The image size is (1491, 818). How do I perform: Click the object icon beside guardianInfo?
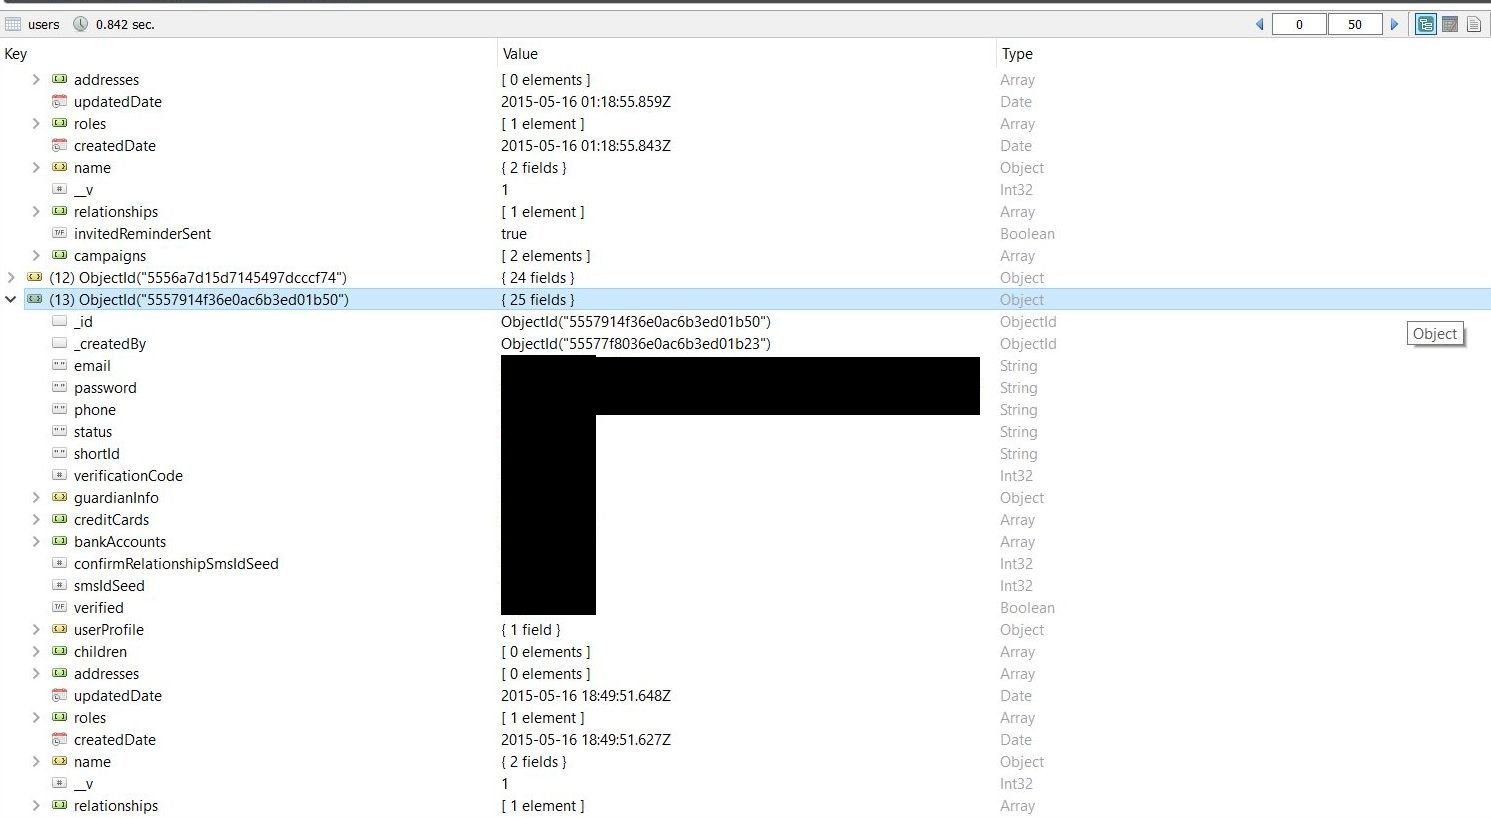[x=60, y=498]
